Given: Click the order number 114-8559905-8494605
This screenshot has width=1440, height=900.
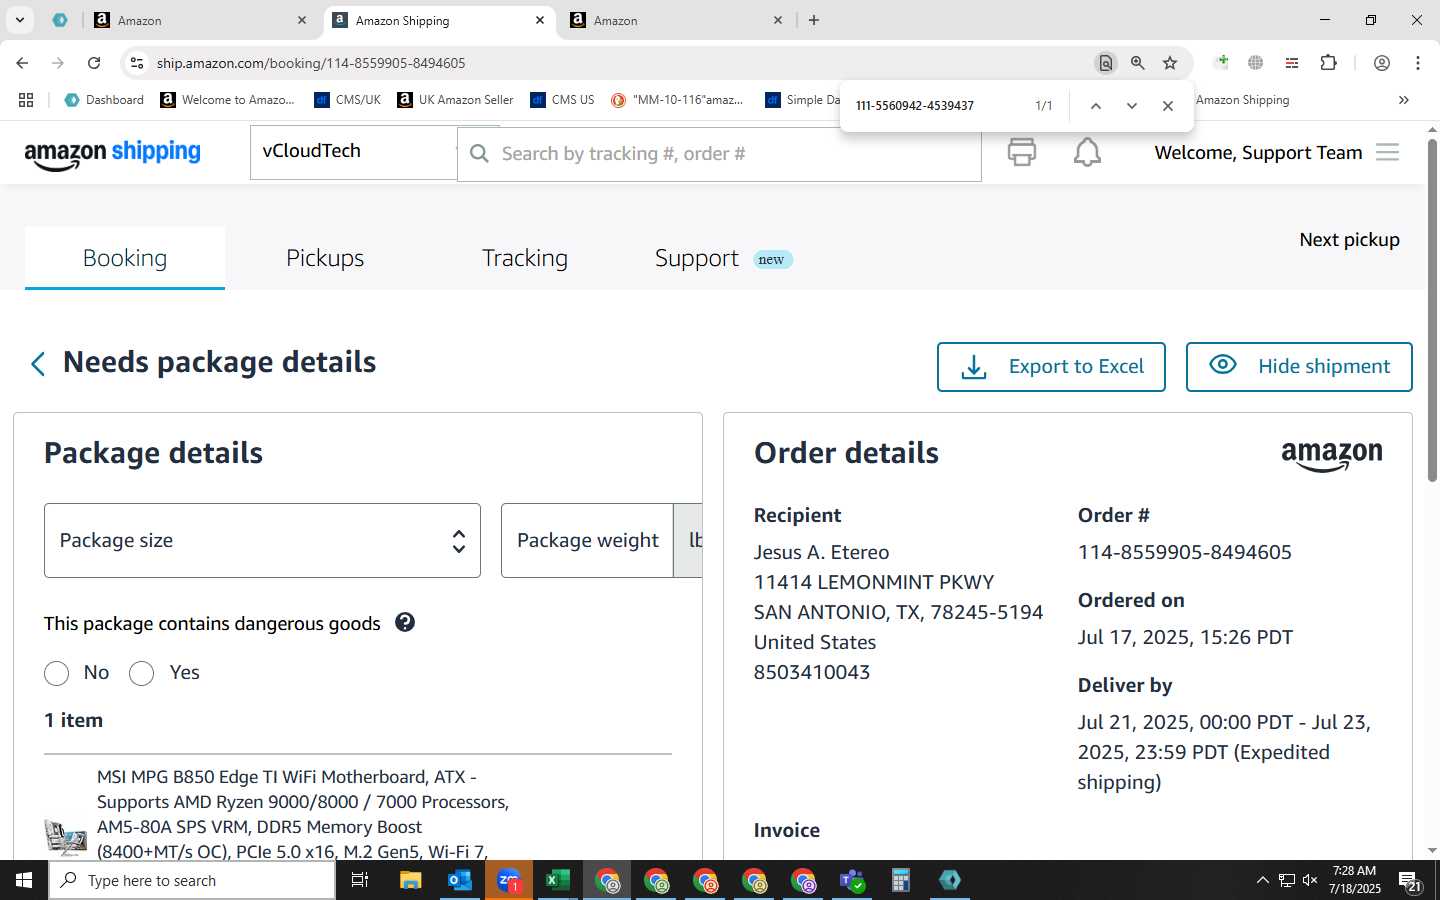Looking at the screenshot, I should click(1185, 552).
